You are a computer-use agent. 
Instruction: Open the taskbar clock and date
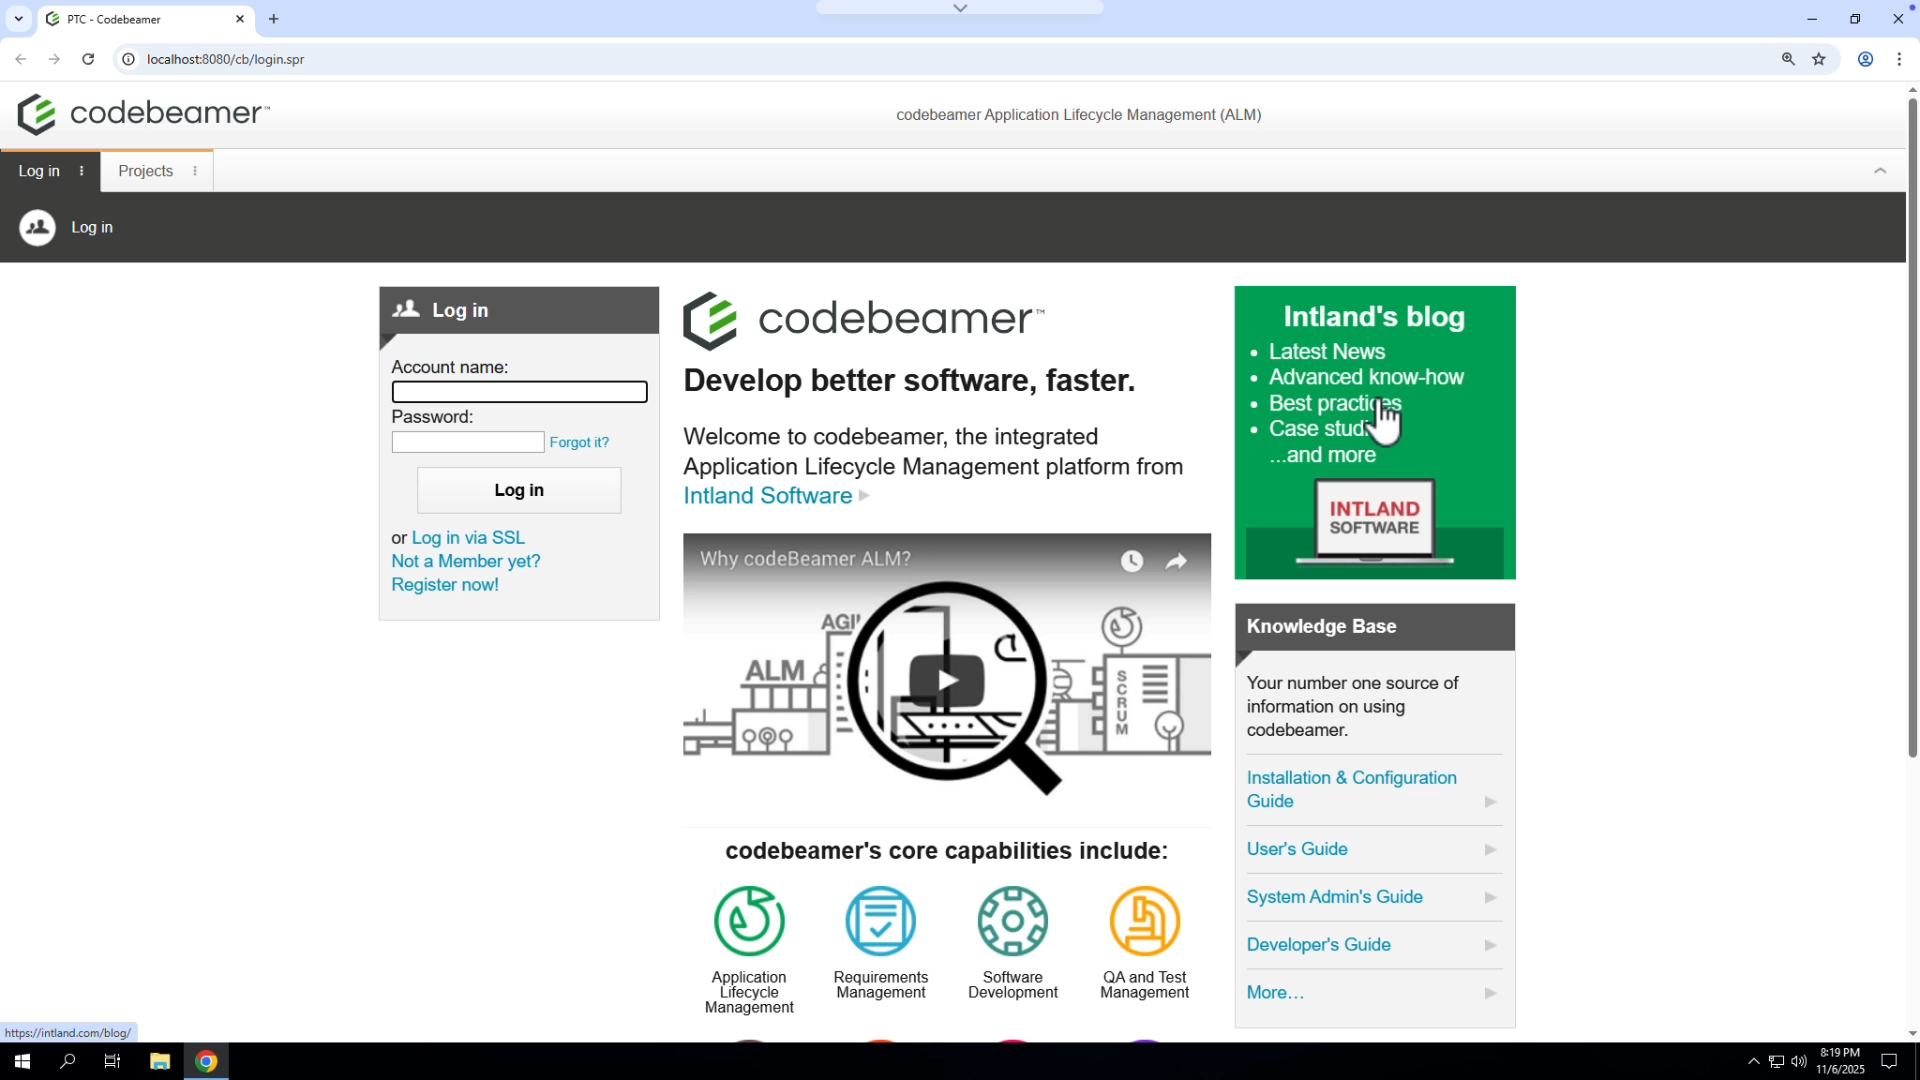point(1840,1061)
